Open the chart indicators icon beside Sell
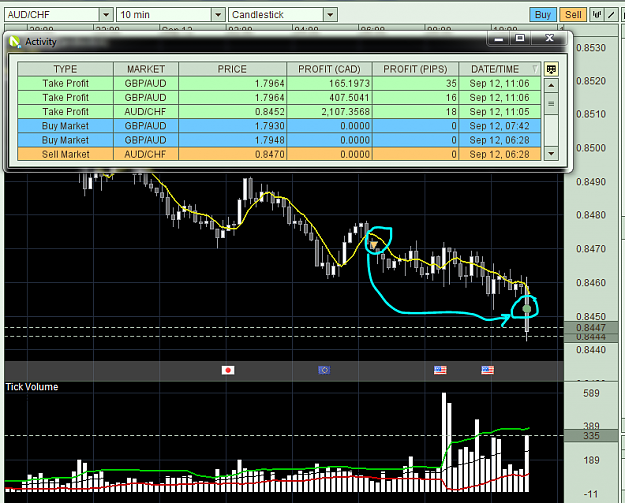 pyautogui.click(x=597, y=15)
